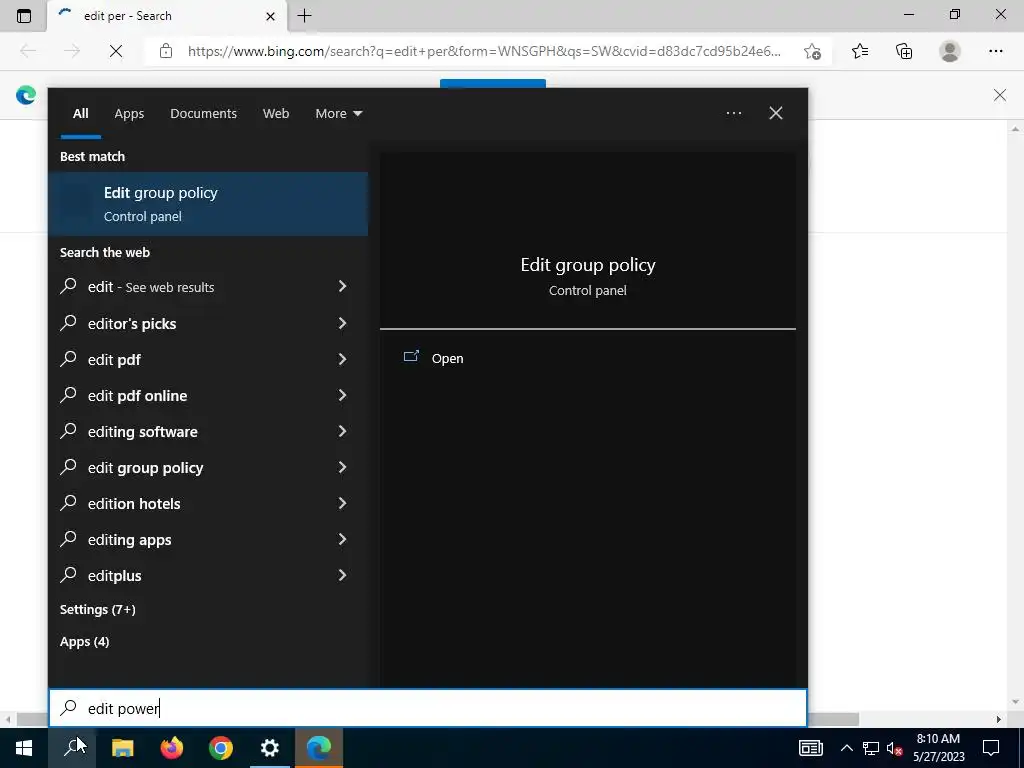Click the muted volume tray icon
Viewport: 1024px width, 768px height.
click(x=895, y=748)
